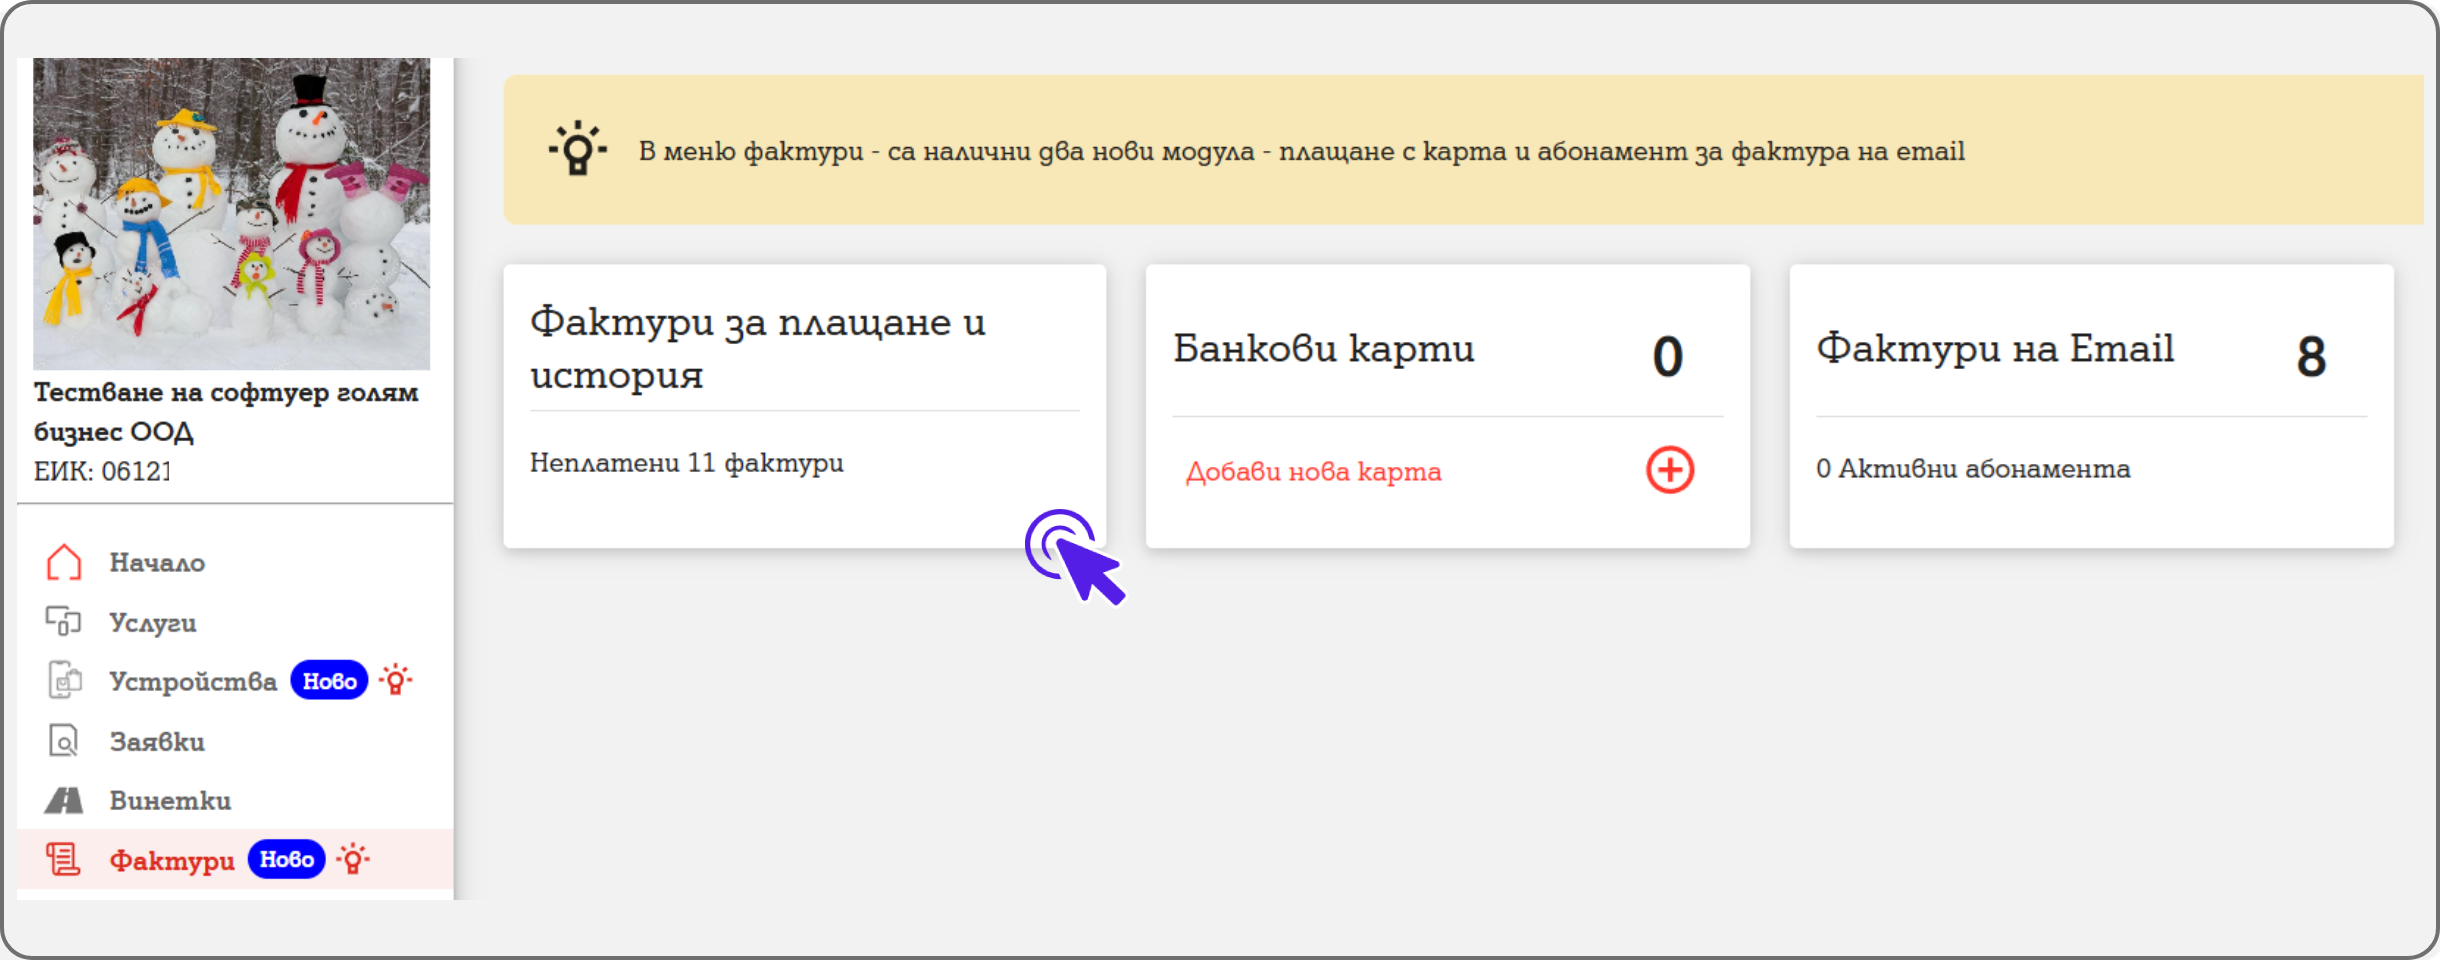Open the Фактури за плащане и история card

pyautogui.click(x=757, y=348)
